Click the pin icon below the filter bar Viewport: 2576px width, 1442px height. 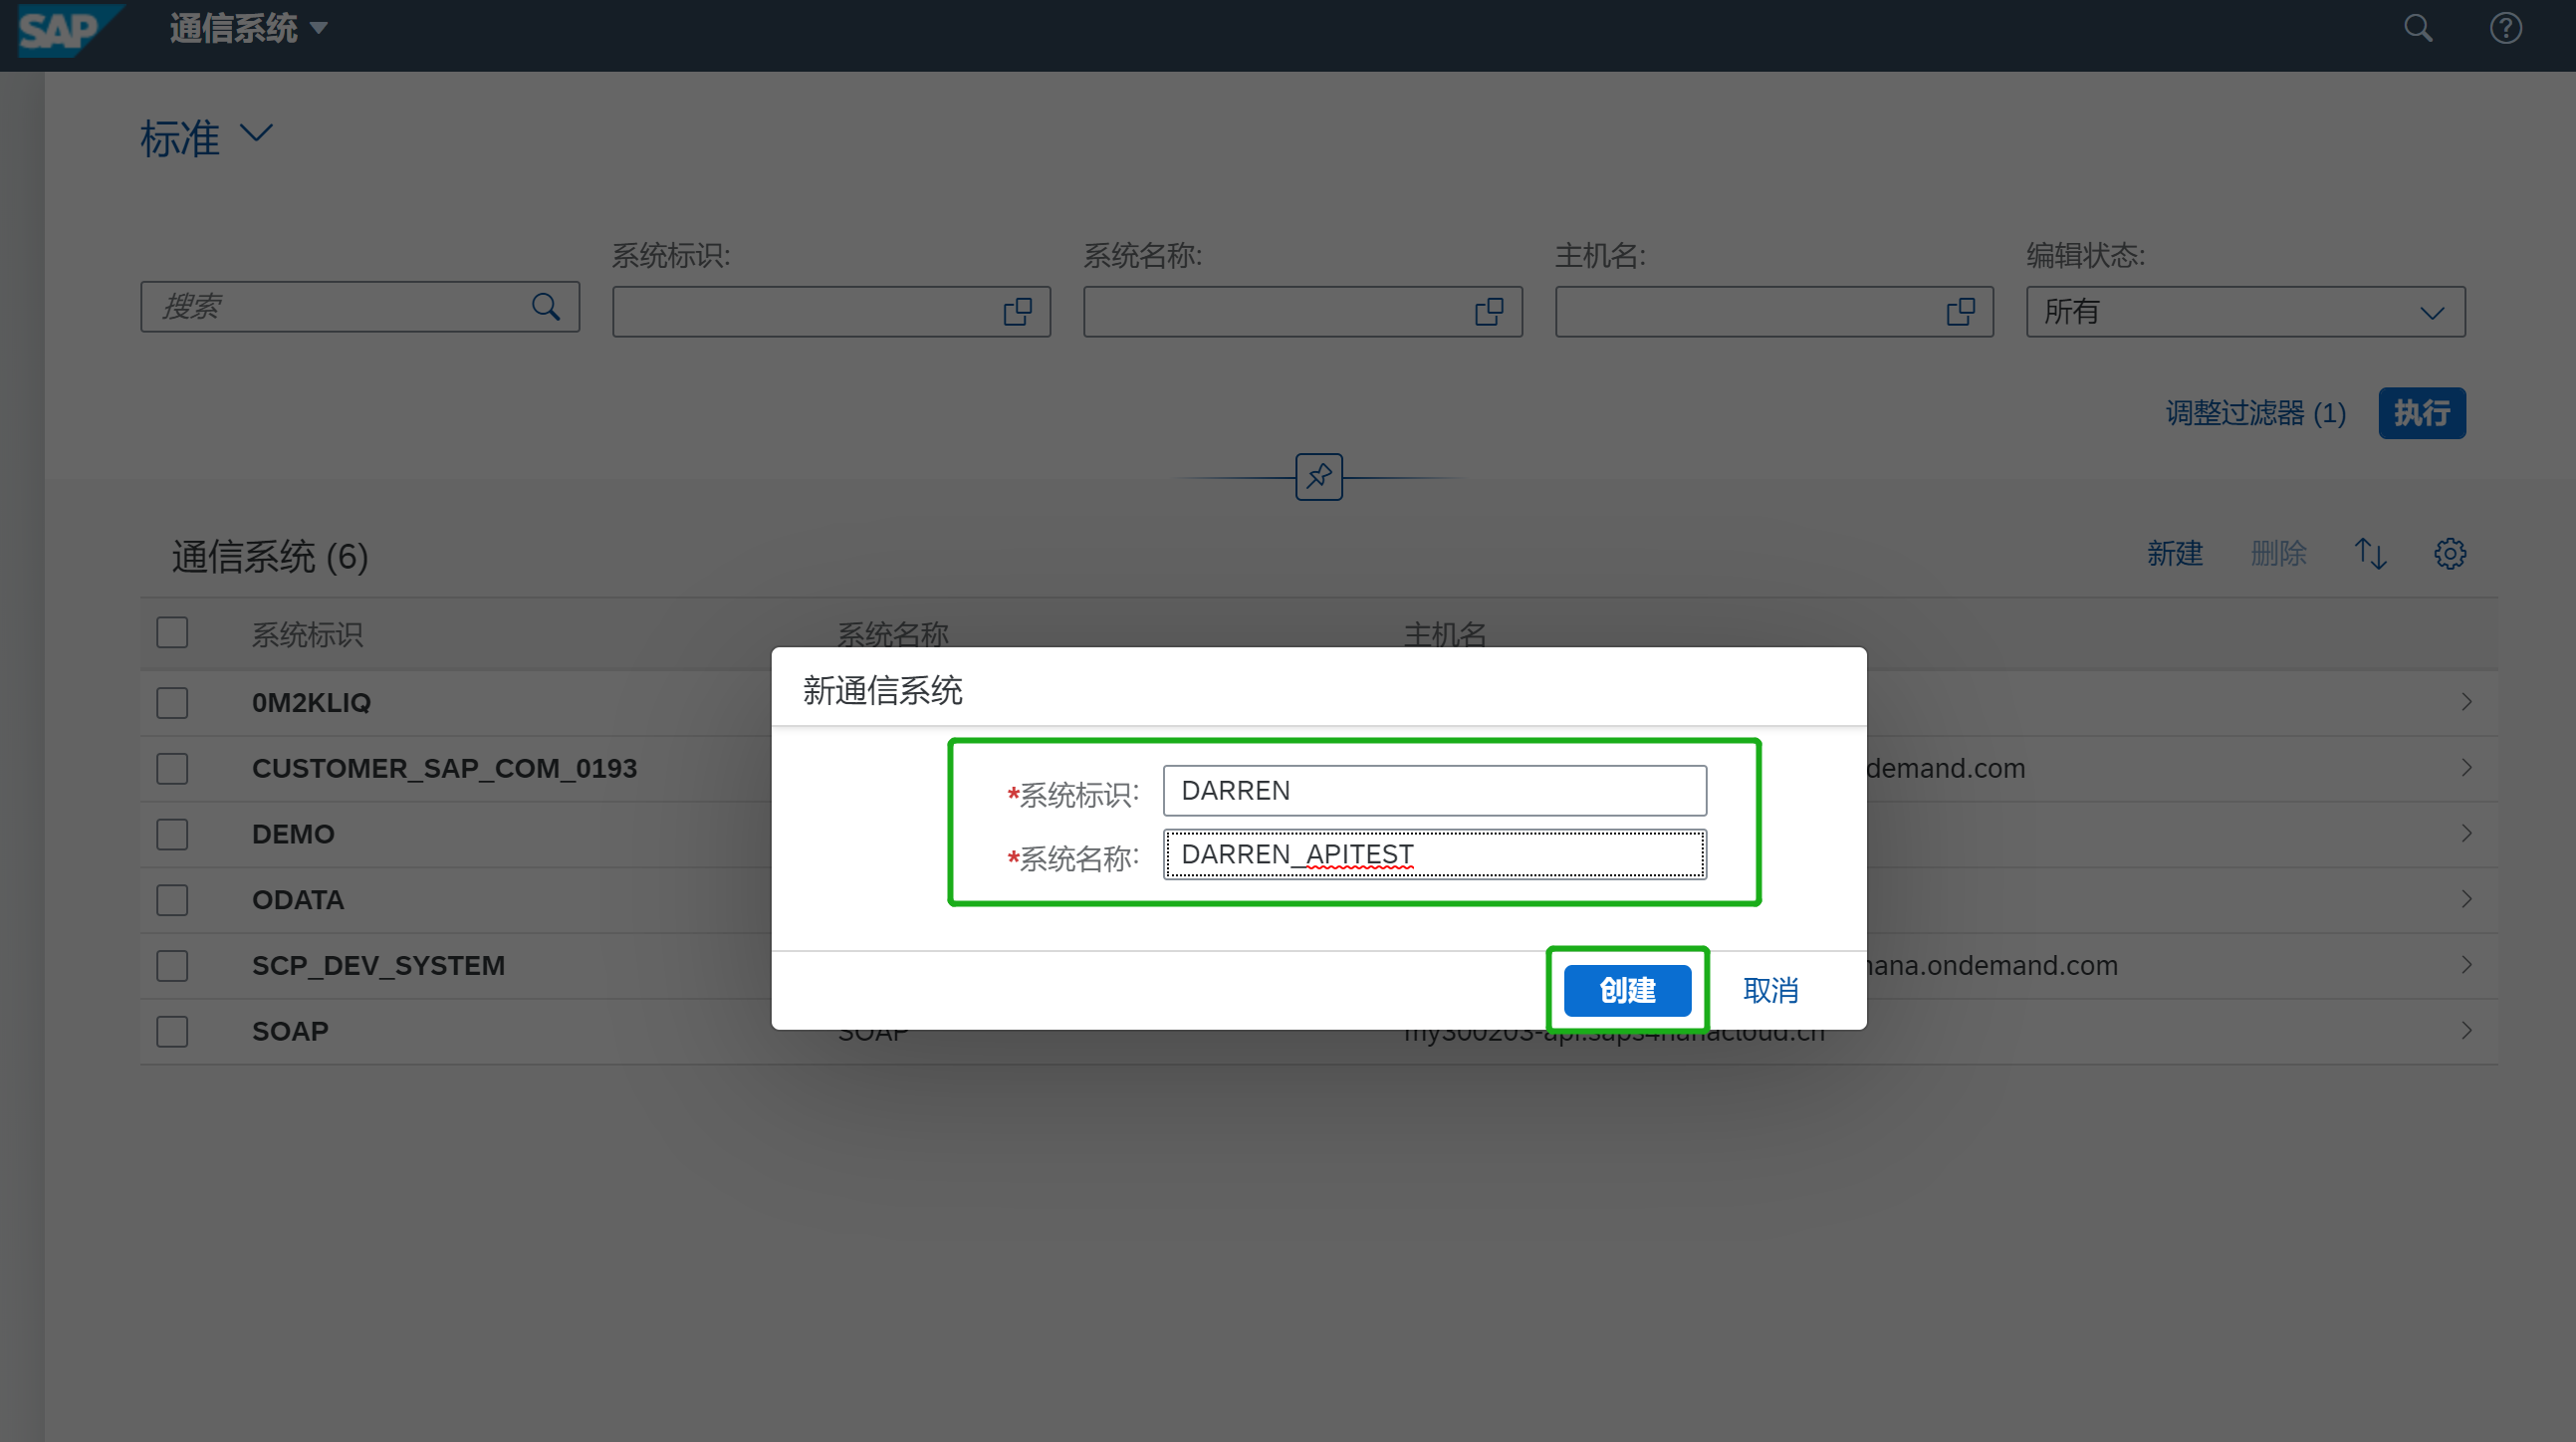(x=1318, y=477)
